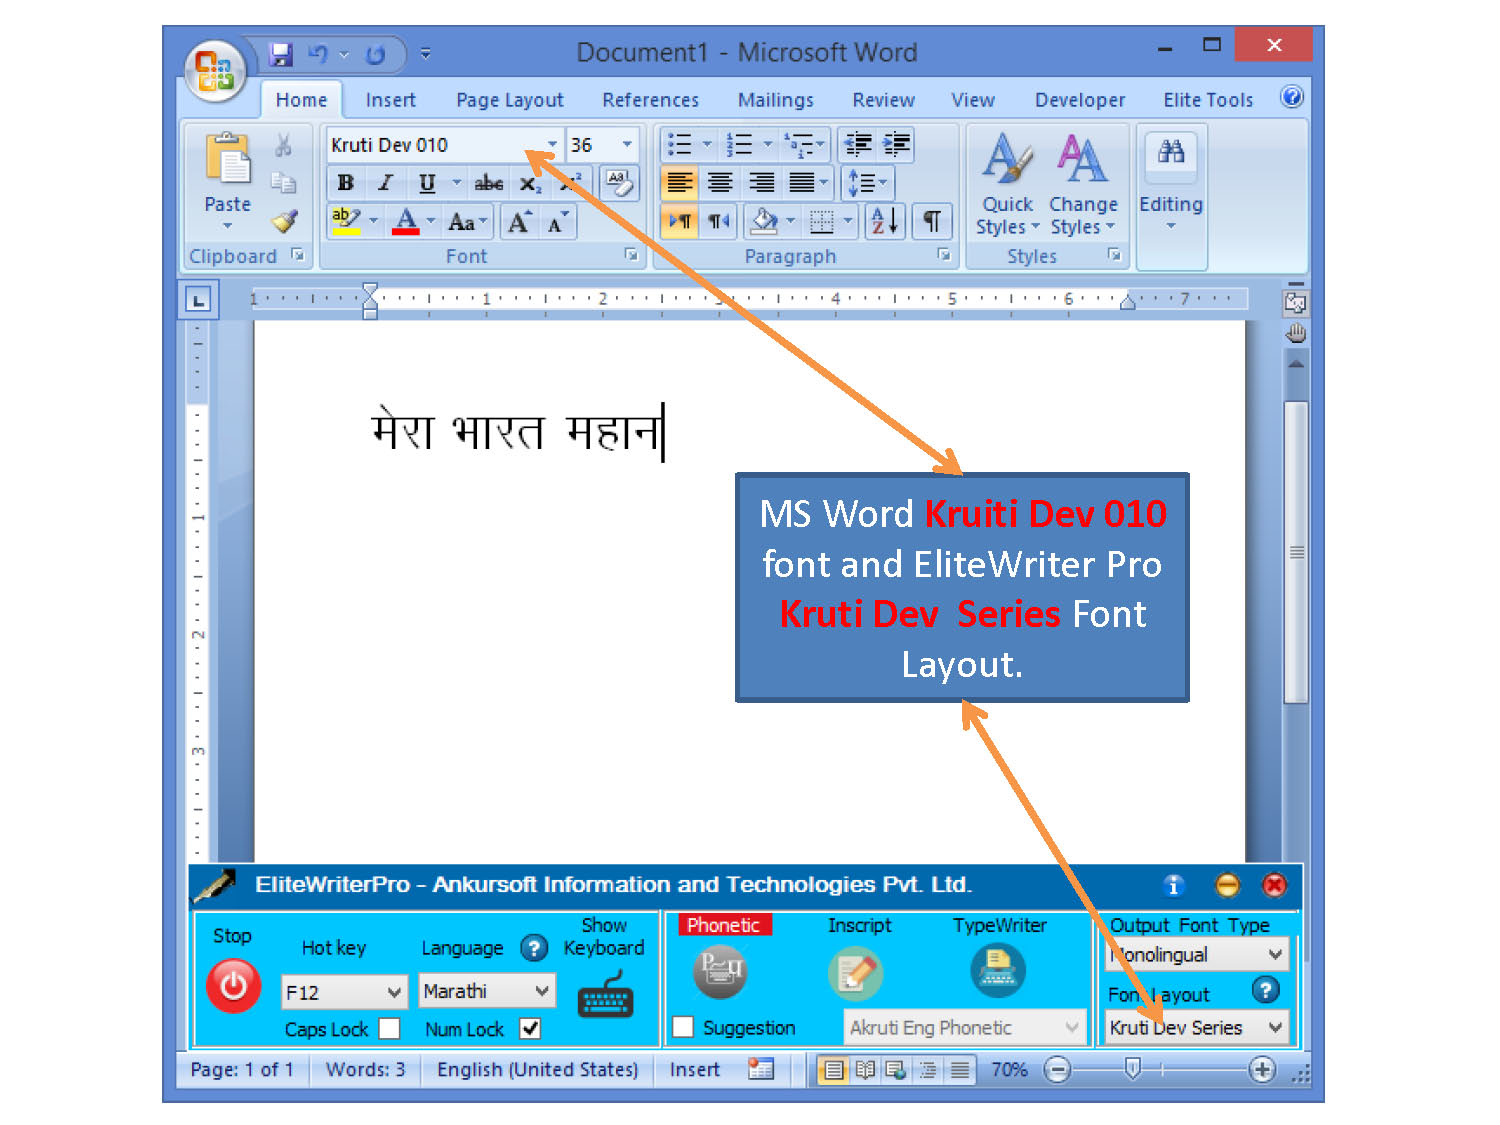The width and height of the screenshot is (1500, 1125).
Task: Toggle Left-to-Right text direction button
Action: point(680,221)
